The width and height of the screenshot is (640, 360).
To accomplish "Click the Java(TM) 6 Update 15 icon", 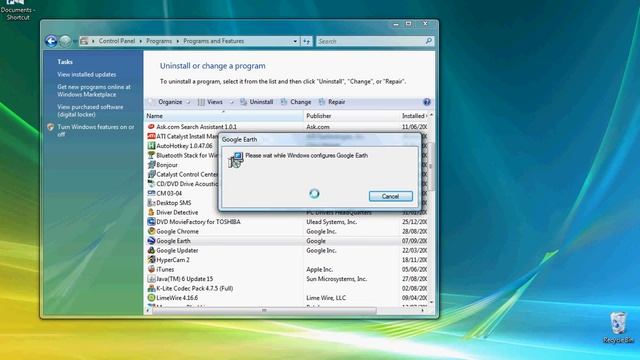I will (151, 279).
